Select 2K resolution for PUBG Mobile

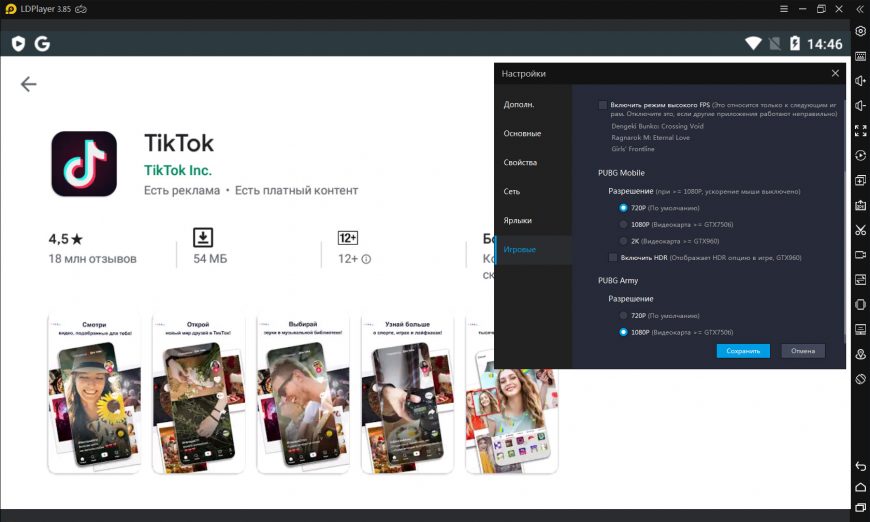(623, 241)
